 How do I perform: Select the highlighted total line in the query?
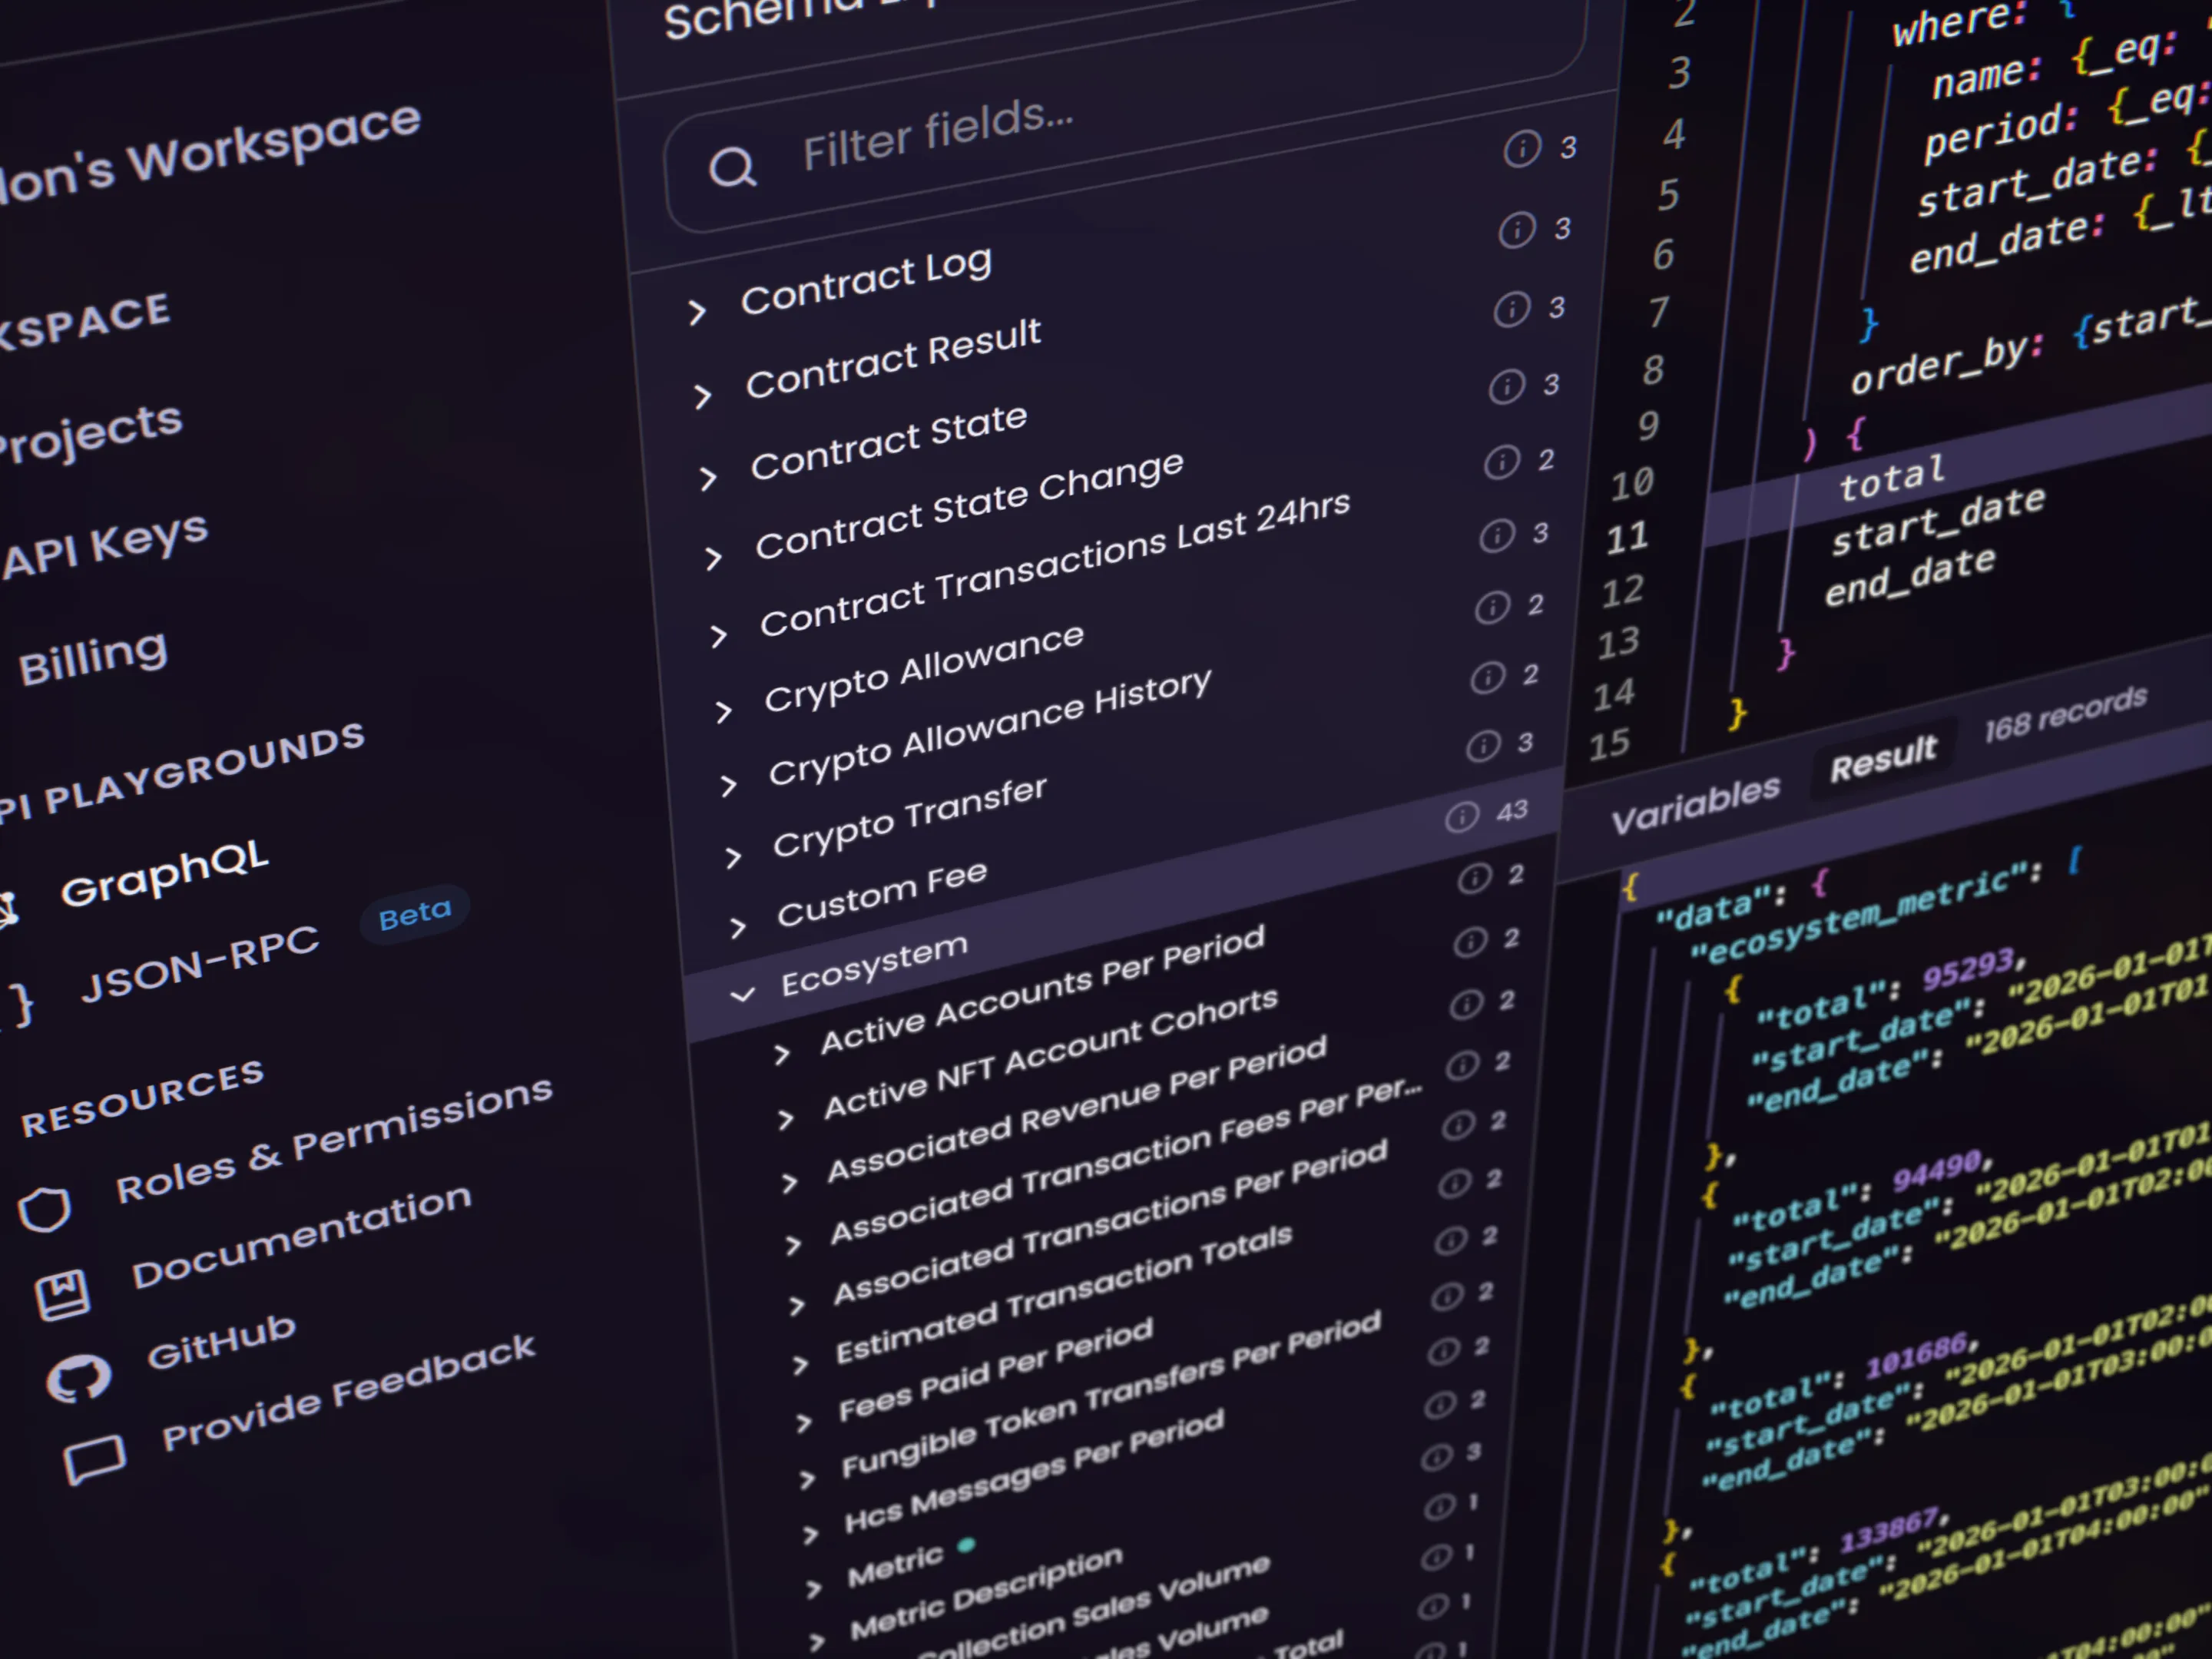pyautogui.click(x=1890, y=480)
